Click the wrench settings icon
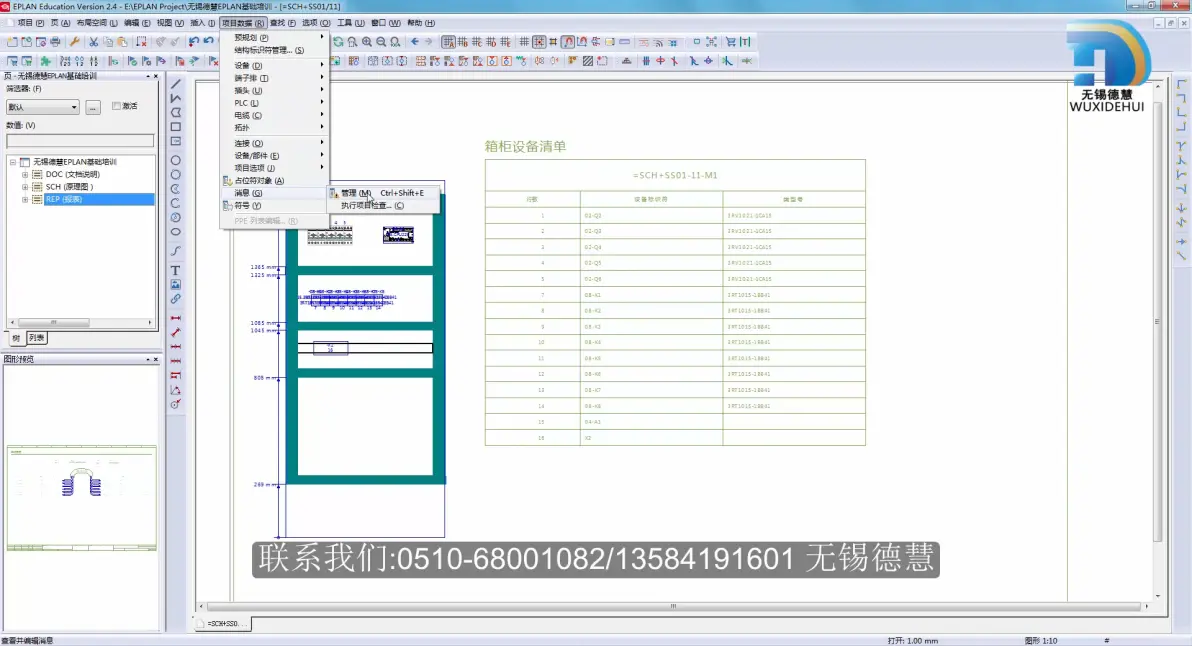The image size is (1192, 646). pos(74,42)
